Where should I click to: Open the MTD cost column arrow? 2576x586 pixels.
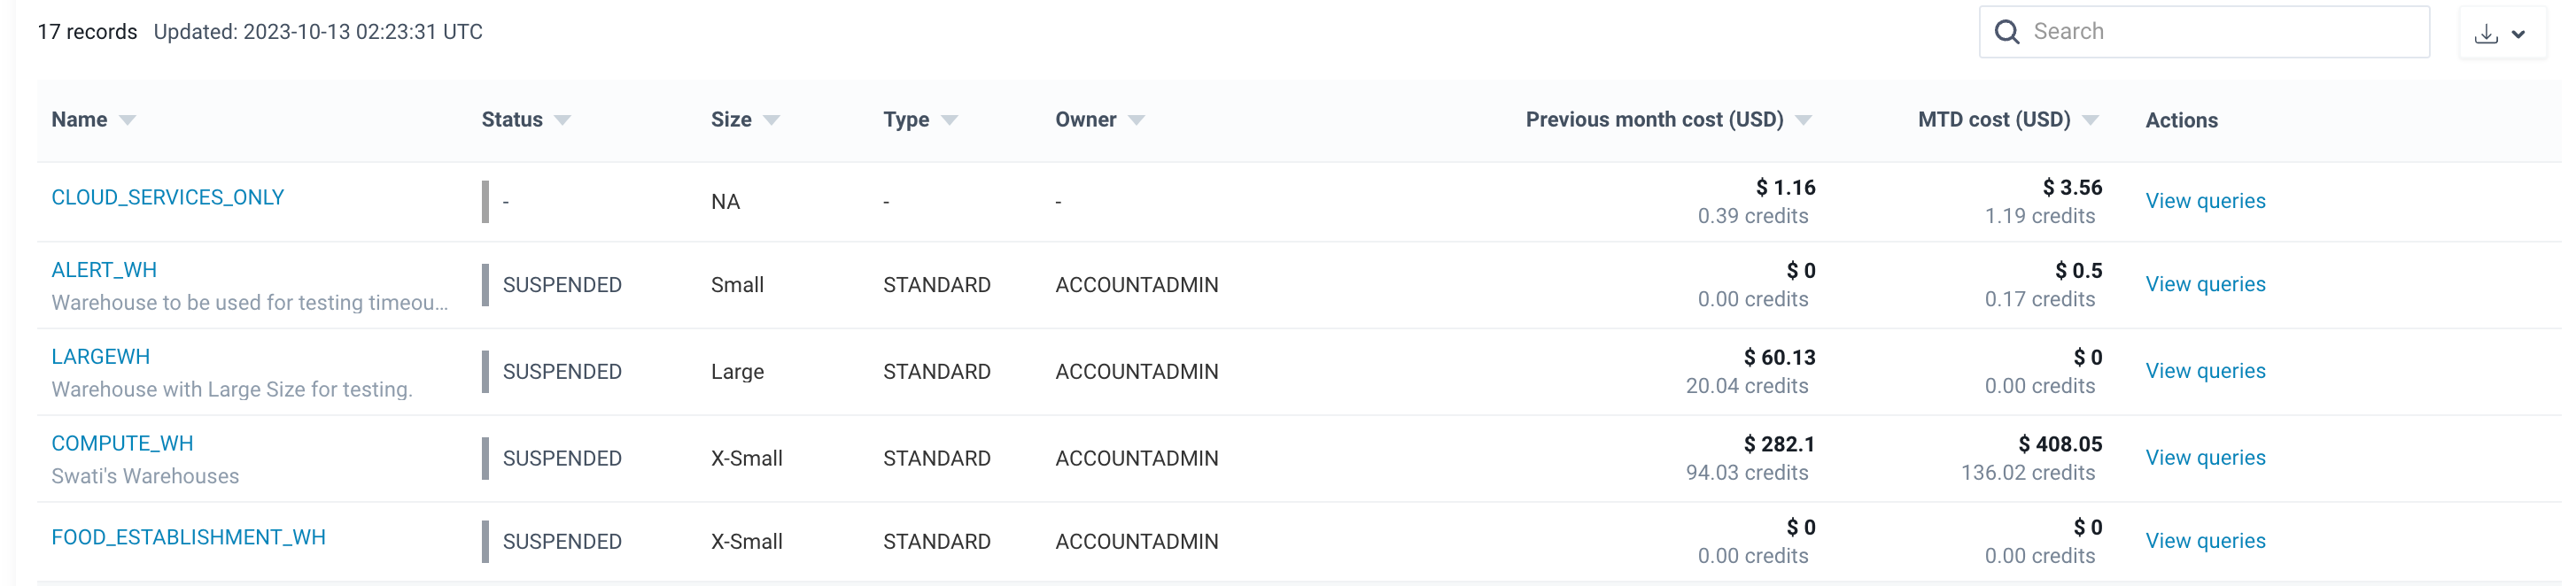coord(2090,120)
